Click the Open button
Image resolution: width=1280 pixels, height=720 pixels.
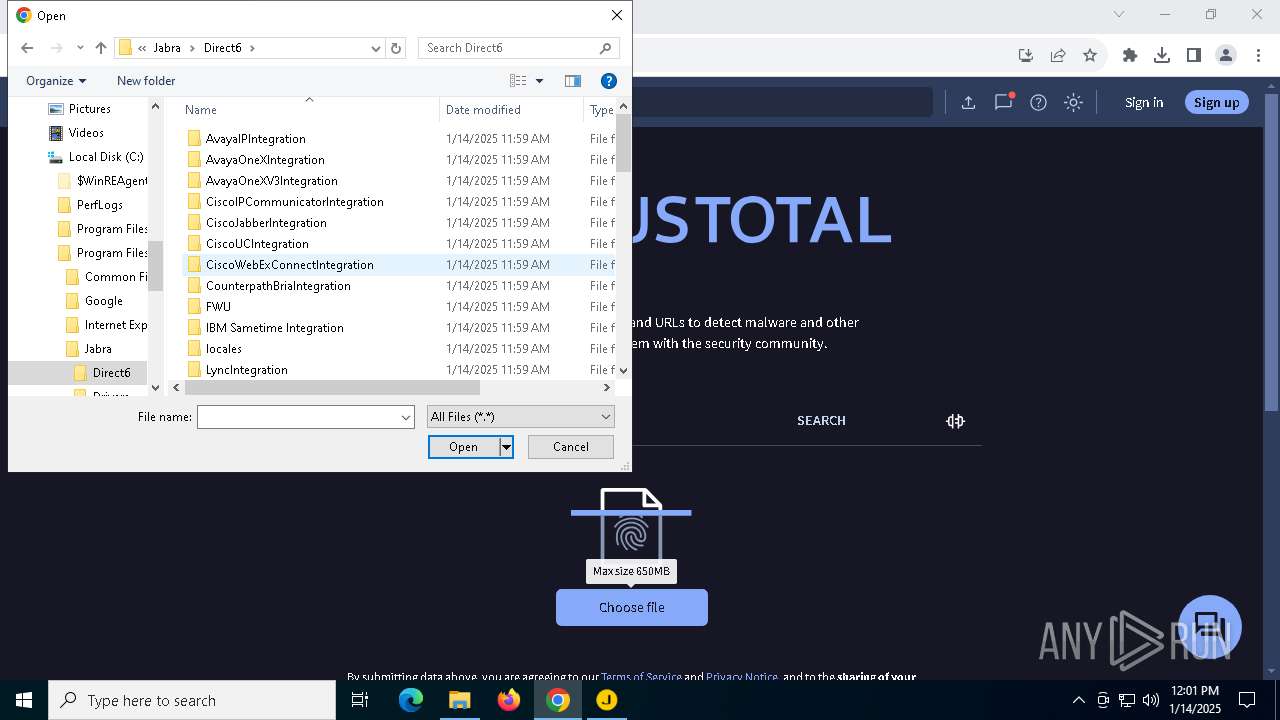(x=463, y=447)
